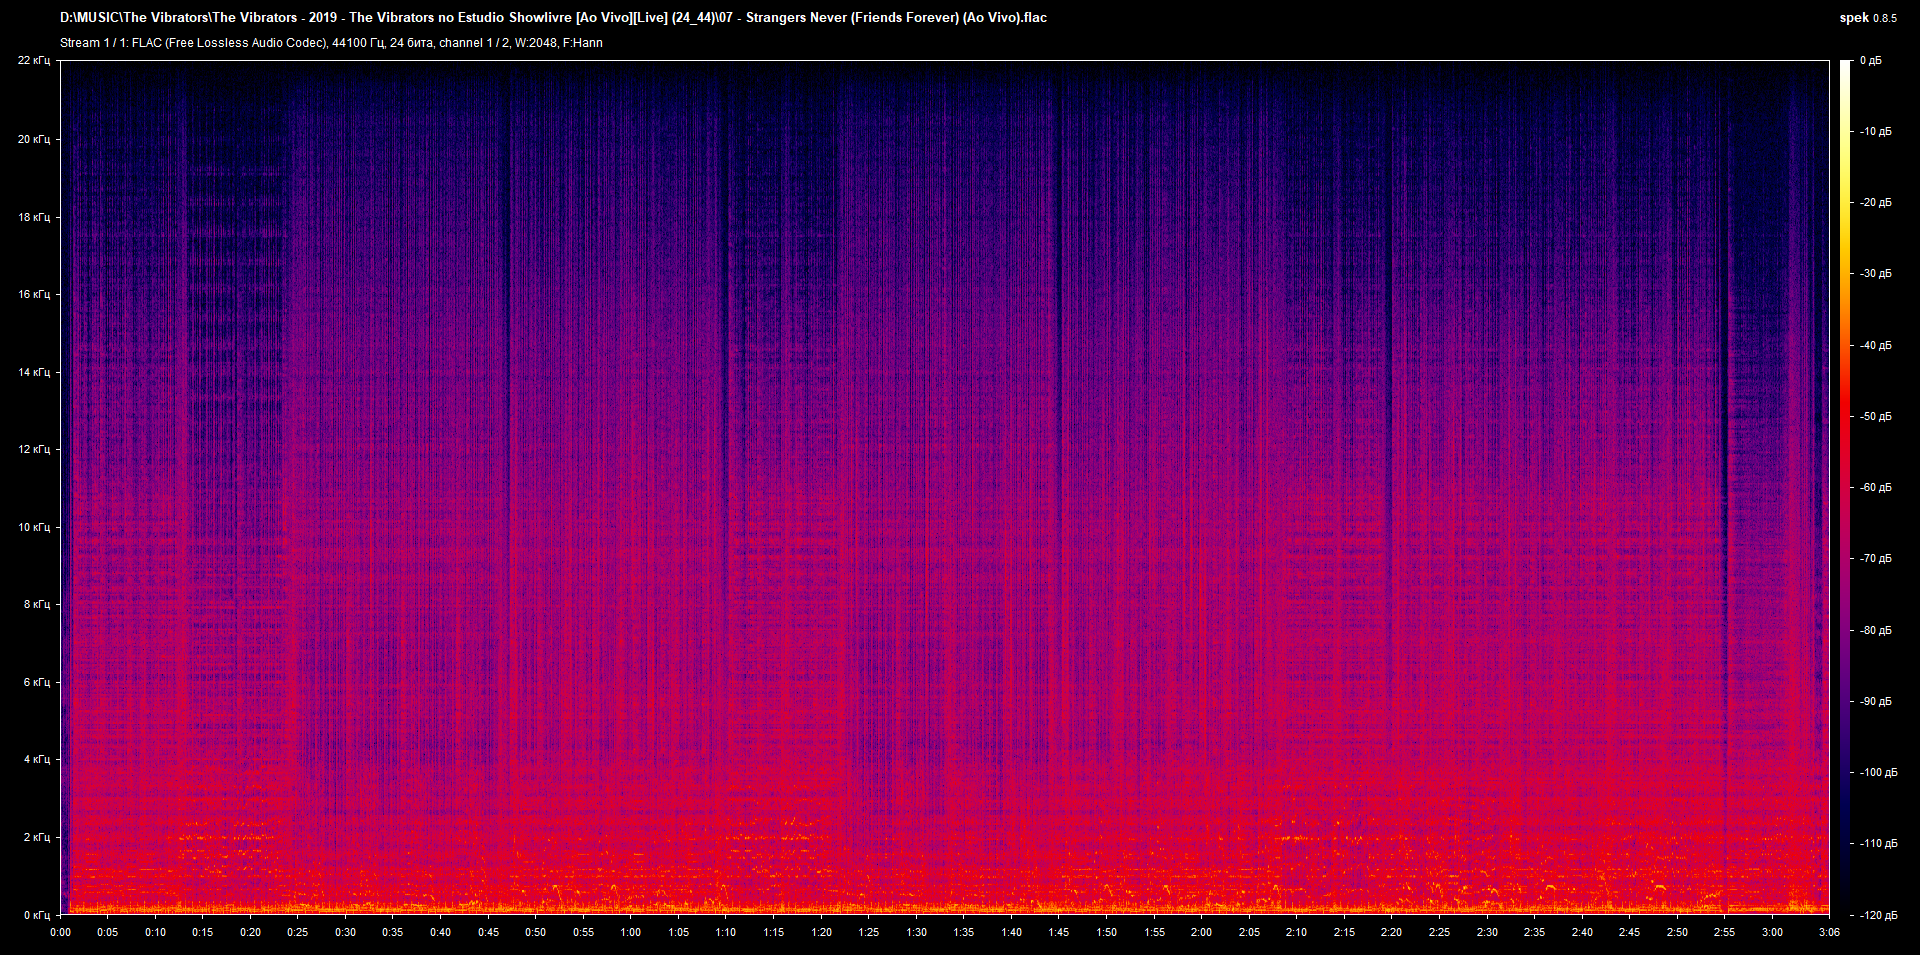This screenshot has width=1920, height=955.
Task: Click the 16 кГц axis label
Action: click(x=33, y=293)
